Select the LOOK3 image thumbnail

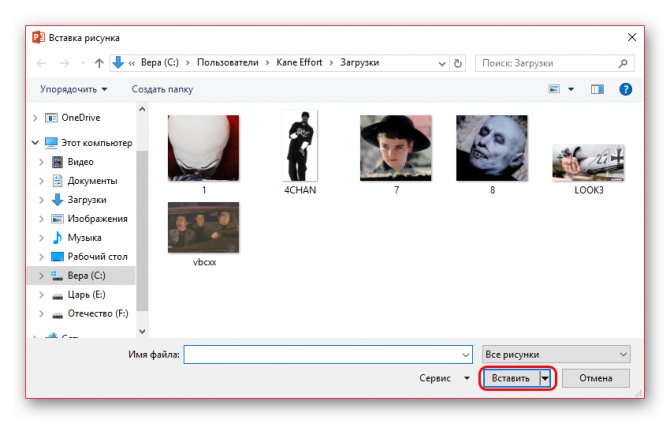(x=588, y=163)
